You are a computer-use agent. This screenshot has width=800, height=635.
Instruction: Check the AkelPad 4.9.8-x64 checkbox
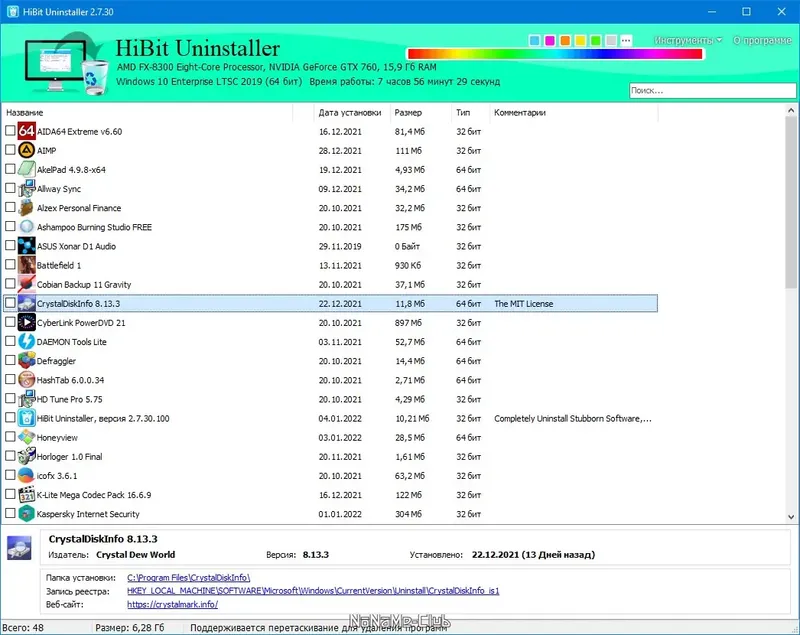(x=10, y=169)
